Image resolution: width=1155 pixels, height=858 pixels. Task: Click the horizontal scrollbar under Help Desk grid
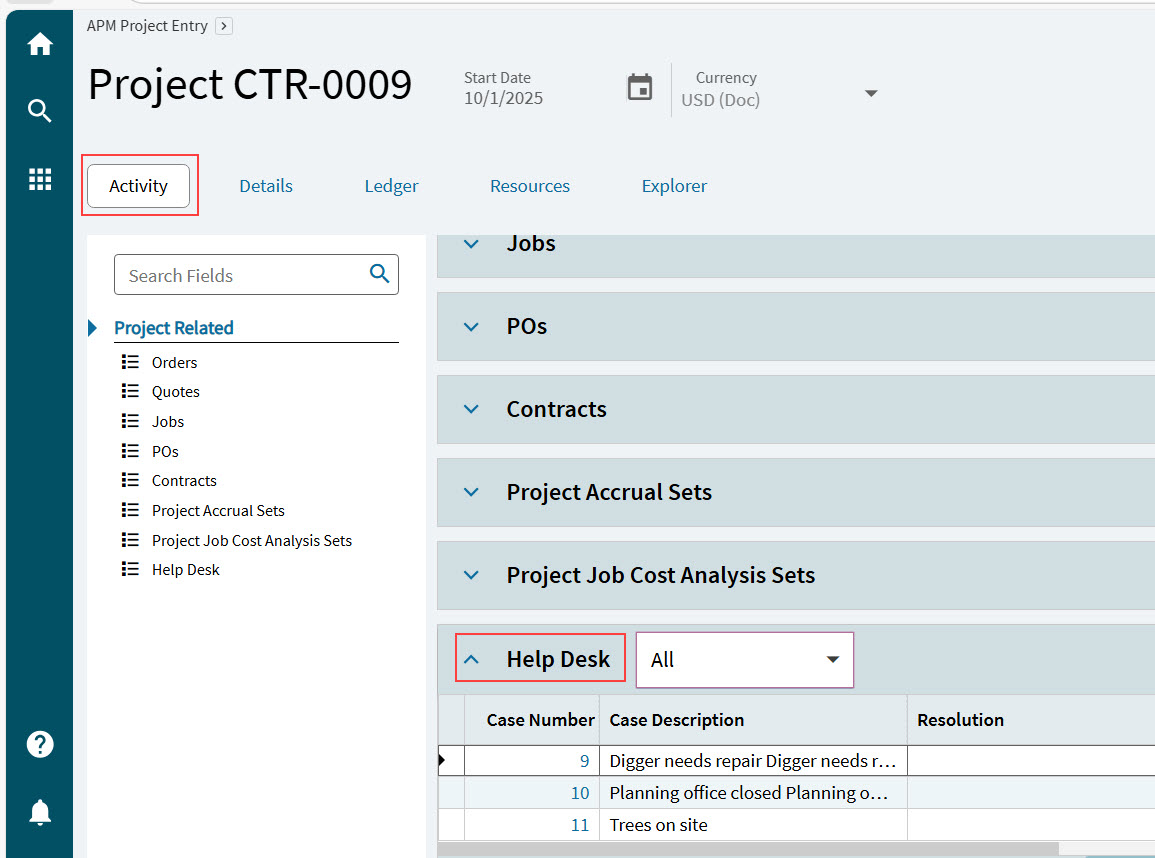(748, 849)
